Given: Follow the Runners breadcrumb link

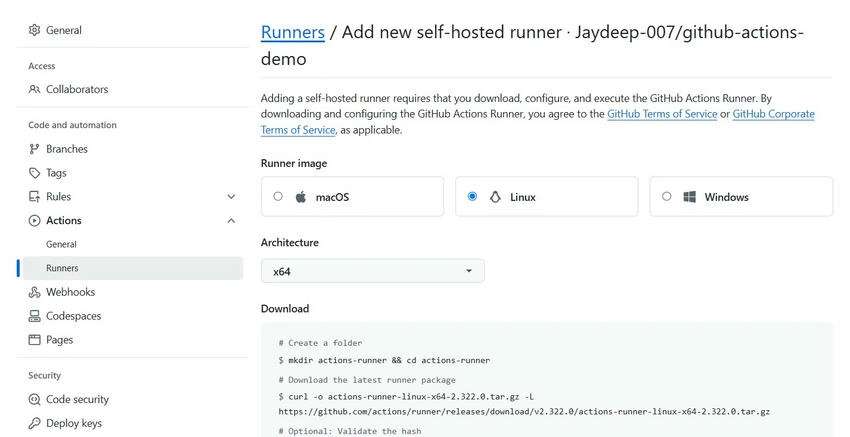Looking at the screenshot, I should pyautogui.click(x=293, y=32).
